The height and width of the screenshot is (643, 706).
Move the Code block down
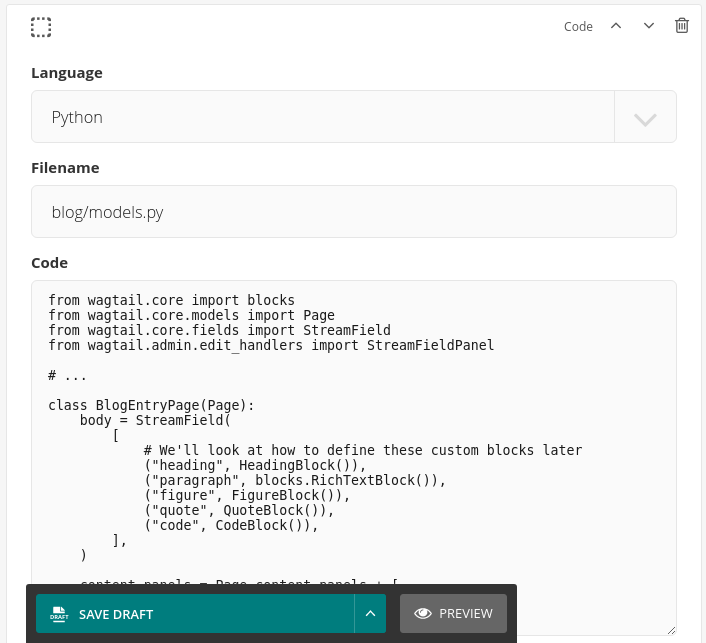(649, 26)
